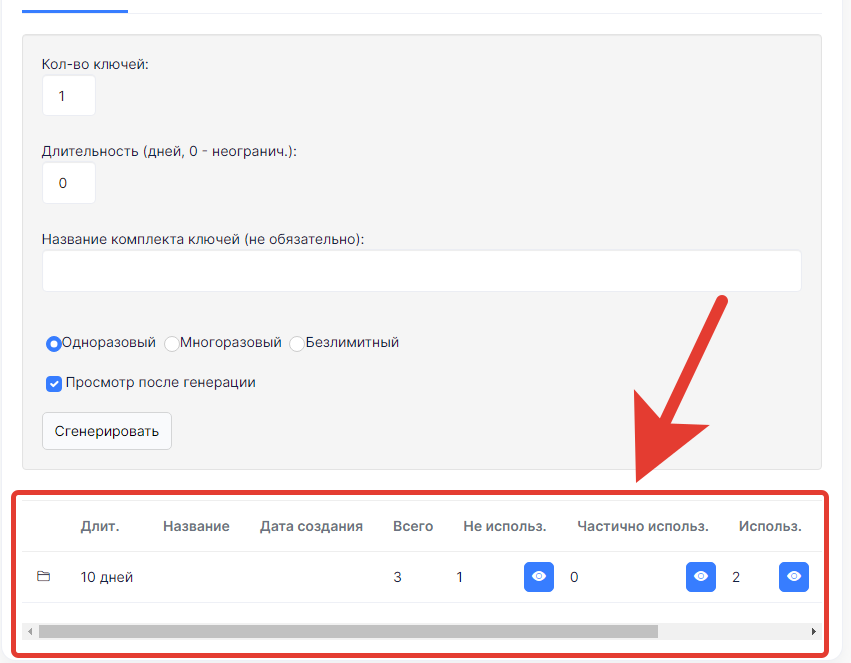View unused keys eye button

pos(538,577)
